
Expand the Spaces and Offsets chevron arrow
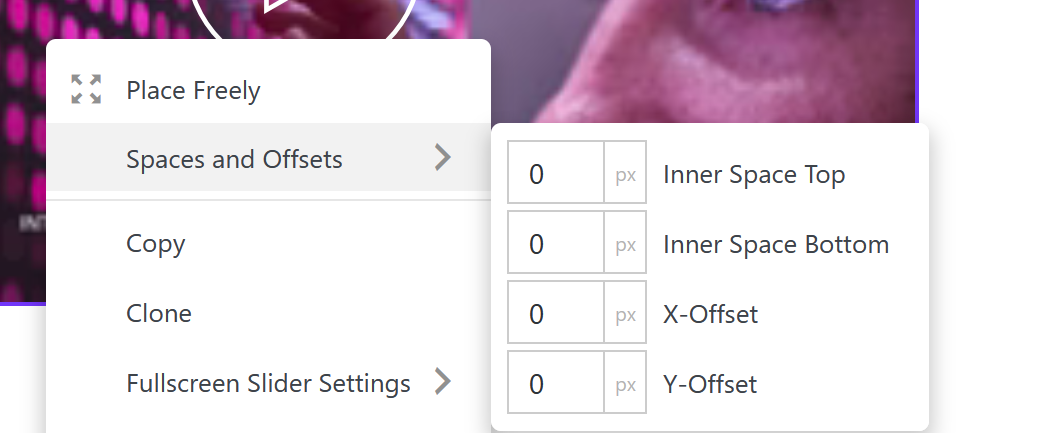point(443,157)
